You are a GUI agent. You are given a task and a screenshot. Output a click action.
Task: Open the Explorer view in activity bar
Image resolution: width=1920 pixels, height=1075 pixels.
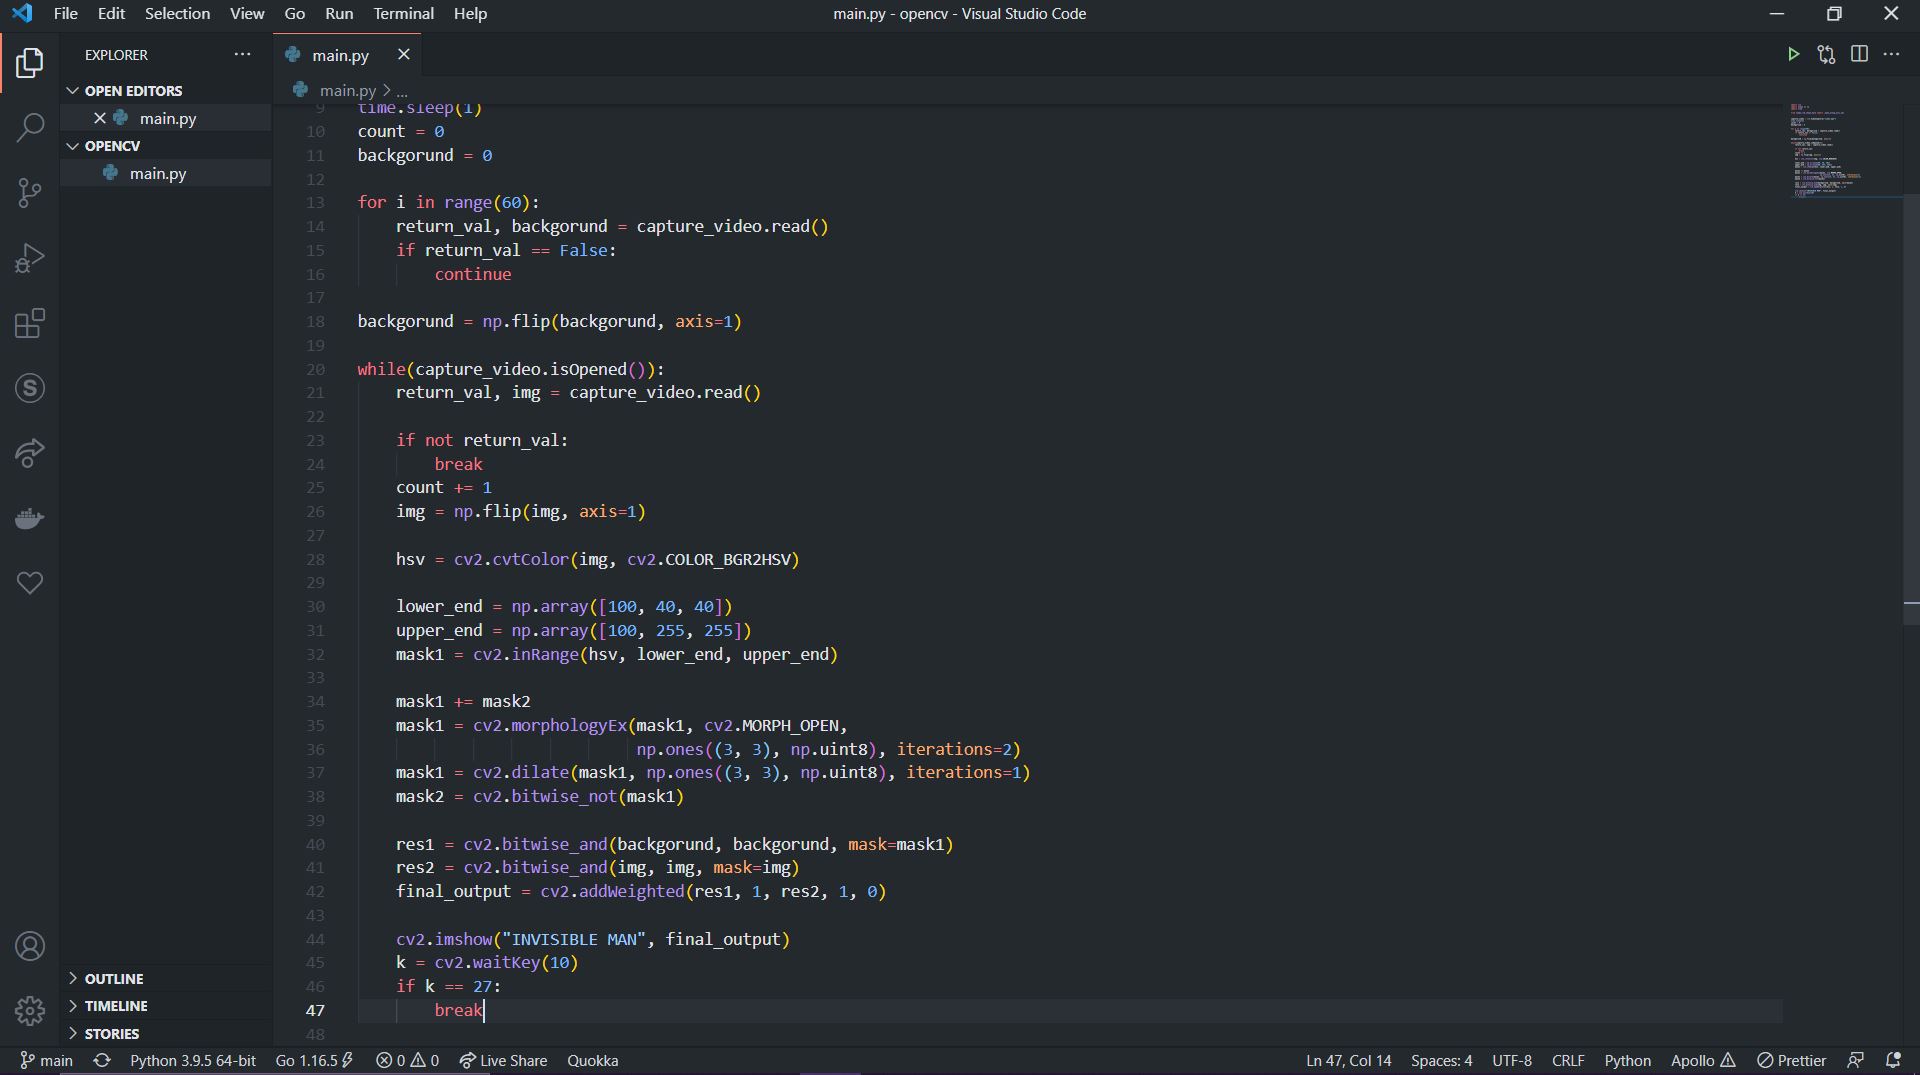tap(30, 63)
